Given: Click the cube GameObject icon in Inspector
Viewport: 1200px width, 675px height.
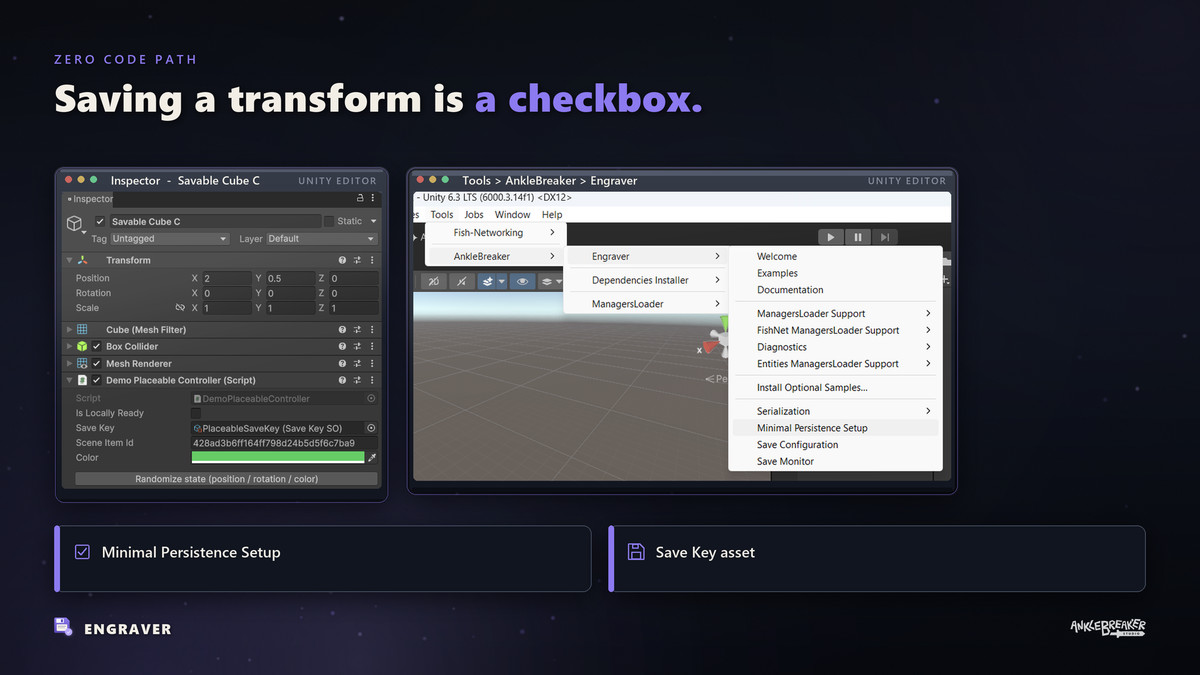Looking at the screenshot, I should point(75,222).
